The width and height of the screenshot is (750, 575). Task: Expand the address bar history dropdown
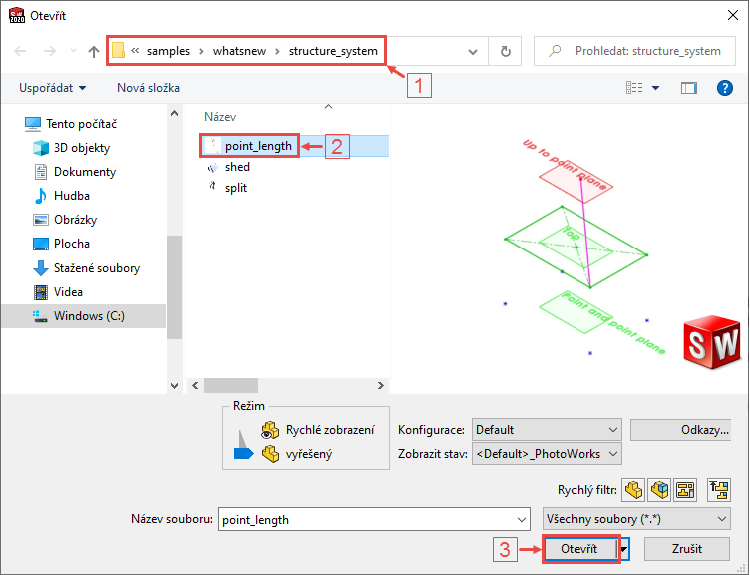[473, 51]
